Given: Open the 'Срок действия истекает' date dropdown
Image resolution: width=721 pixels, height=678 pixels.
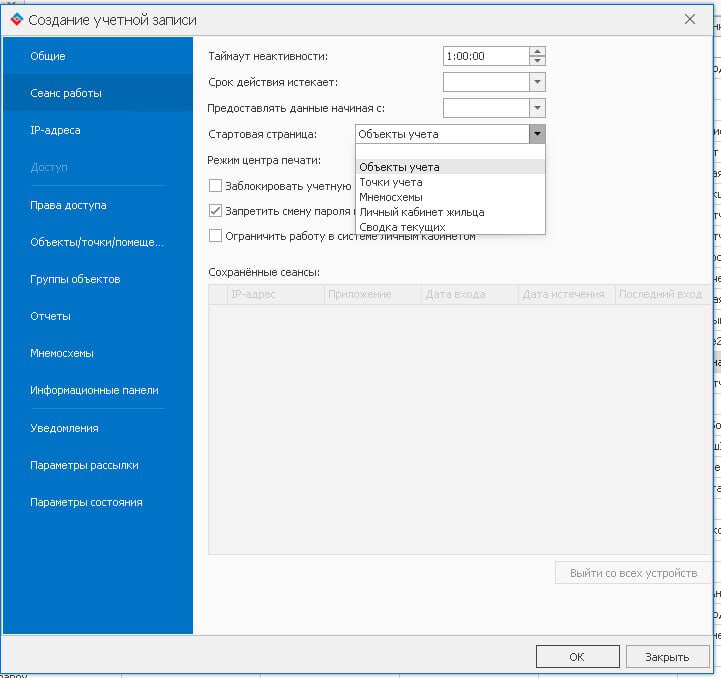Looking at the screenshot, I should click(x=537, y=82).
